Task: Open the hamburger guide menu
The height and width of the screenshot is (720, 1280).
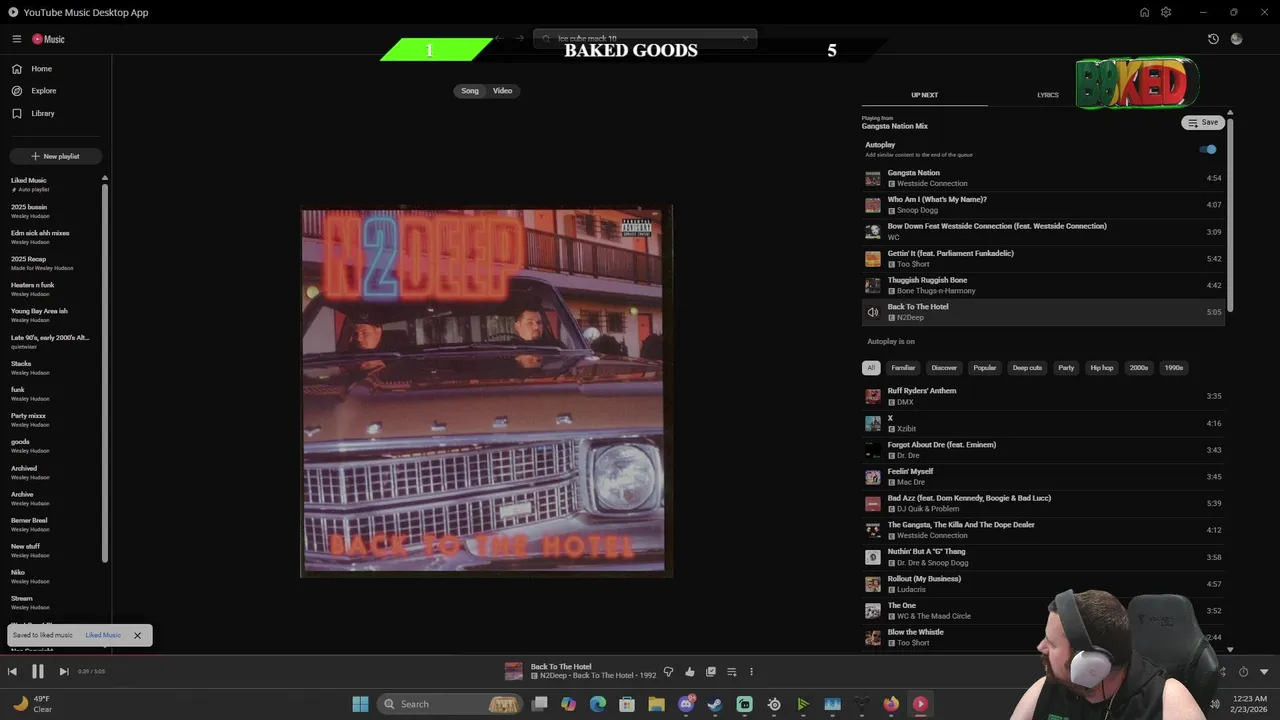Action: 17,39
